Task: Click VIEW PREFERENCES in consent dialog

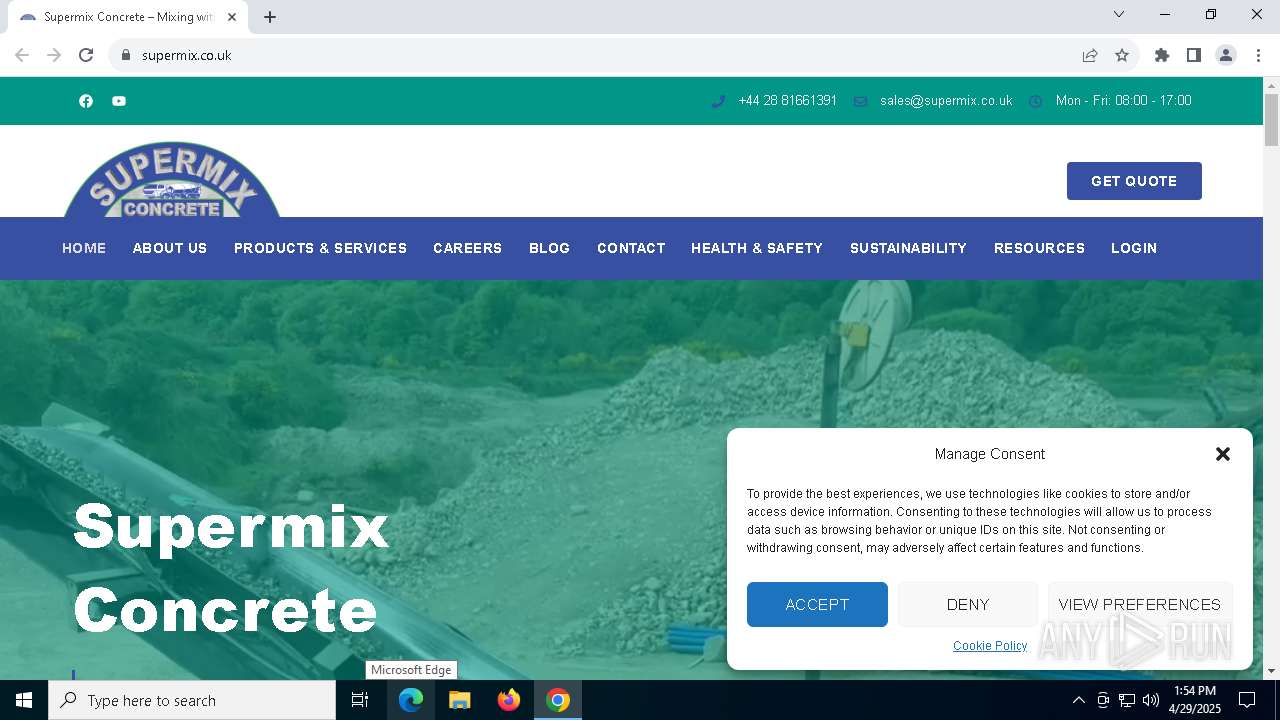Action: click(1140, 604)
